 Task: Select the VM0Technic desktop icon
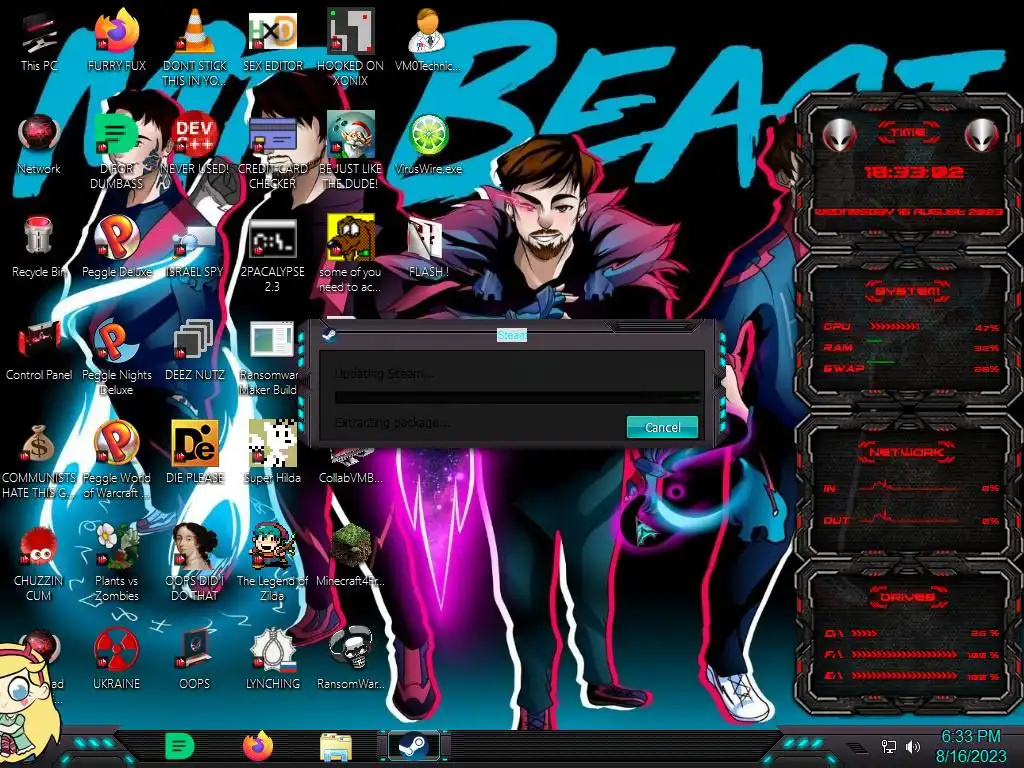pos(428,40)
